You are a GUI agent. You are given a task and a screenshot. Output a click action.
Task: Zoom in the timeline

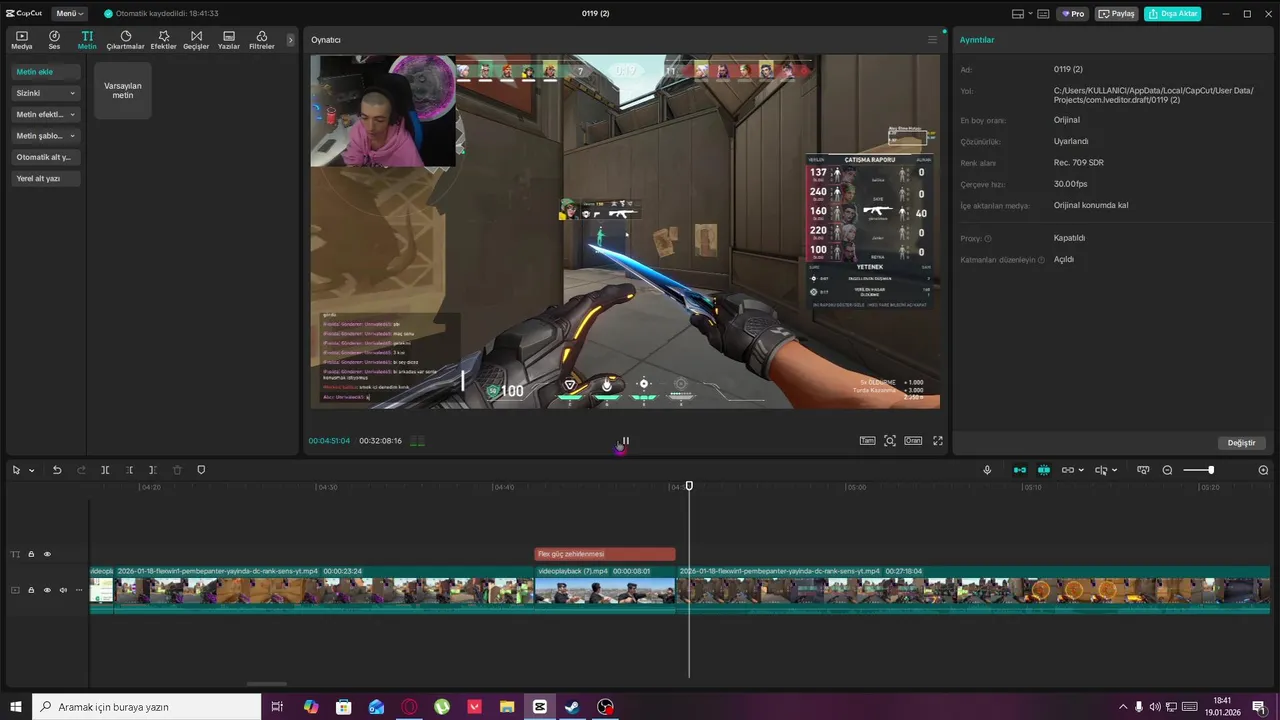pos(1263,470)
